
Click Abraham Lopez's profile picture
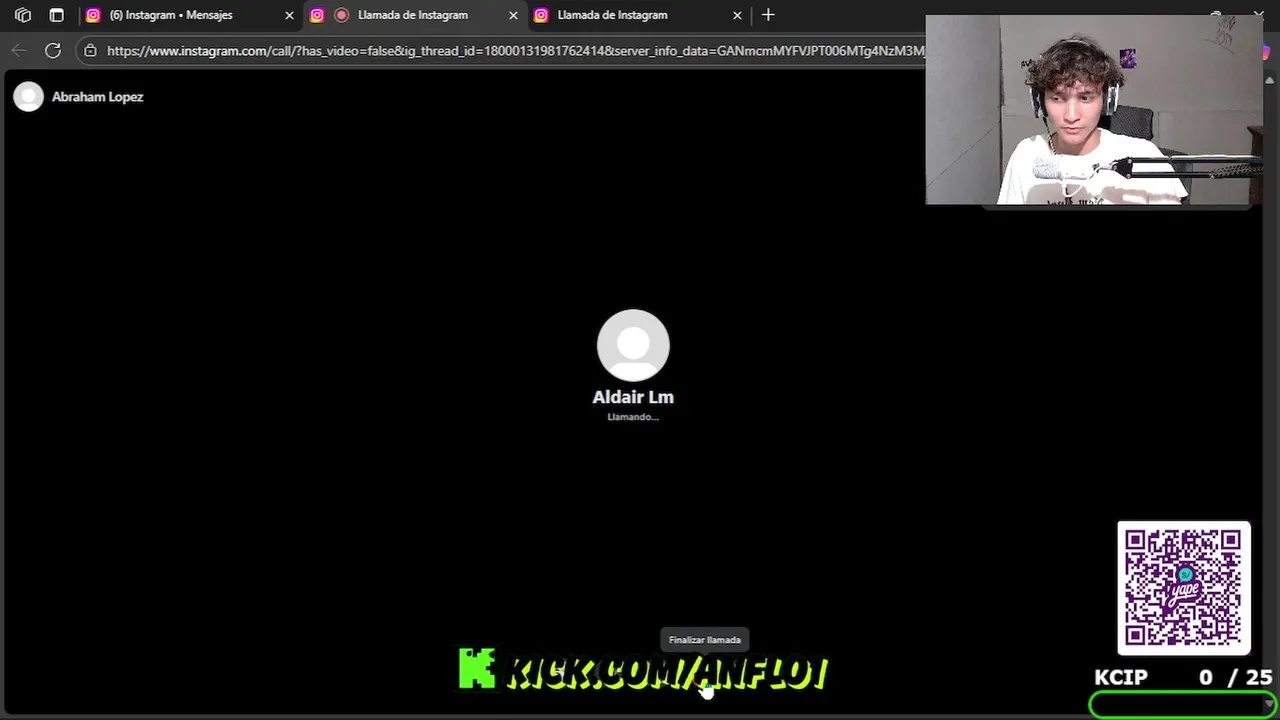pos(29,96)
